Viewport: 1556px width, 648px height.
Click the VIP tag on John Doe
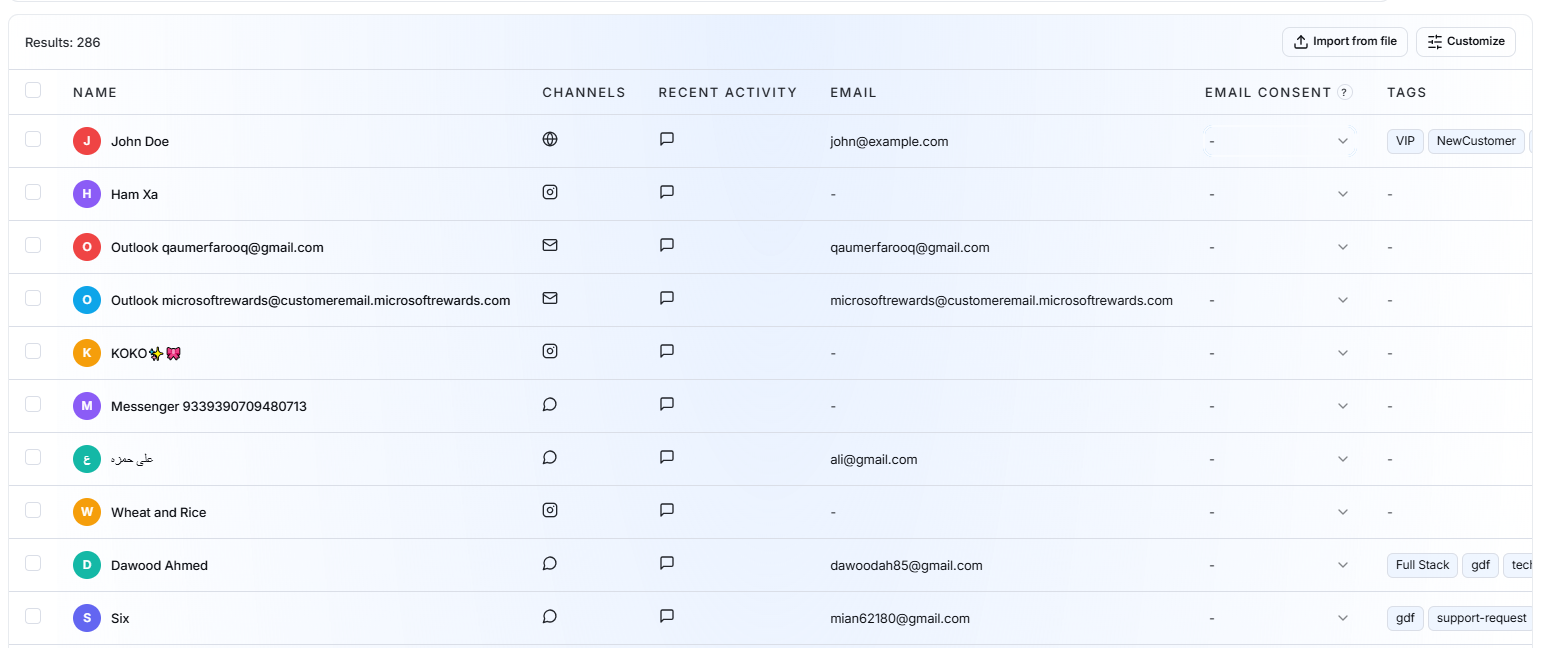1405,141
